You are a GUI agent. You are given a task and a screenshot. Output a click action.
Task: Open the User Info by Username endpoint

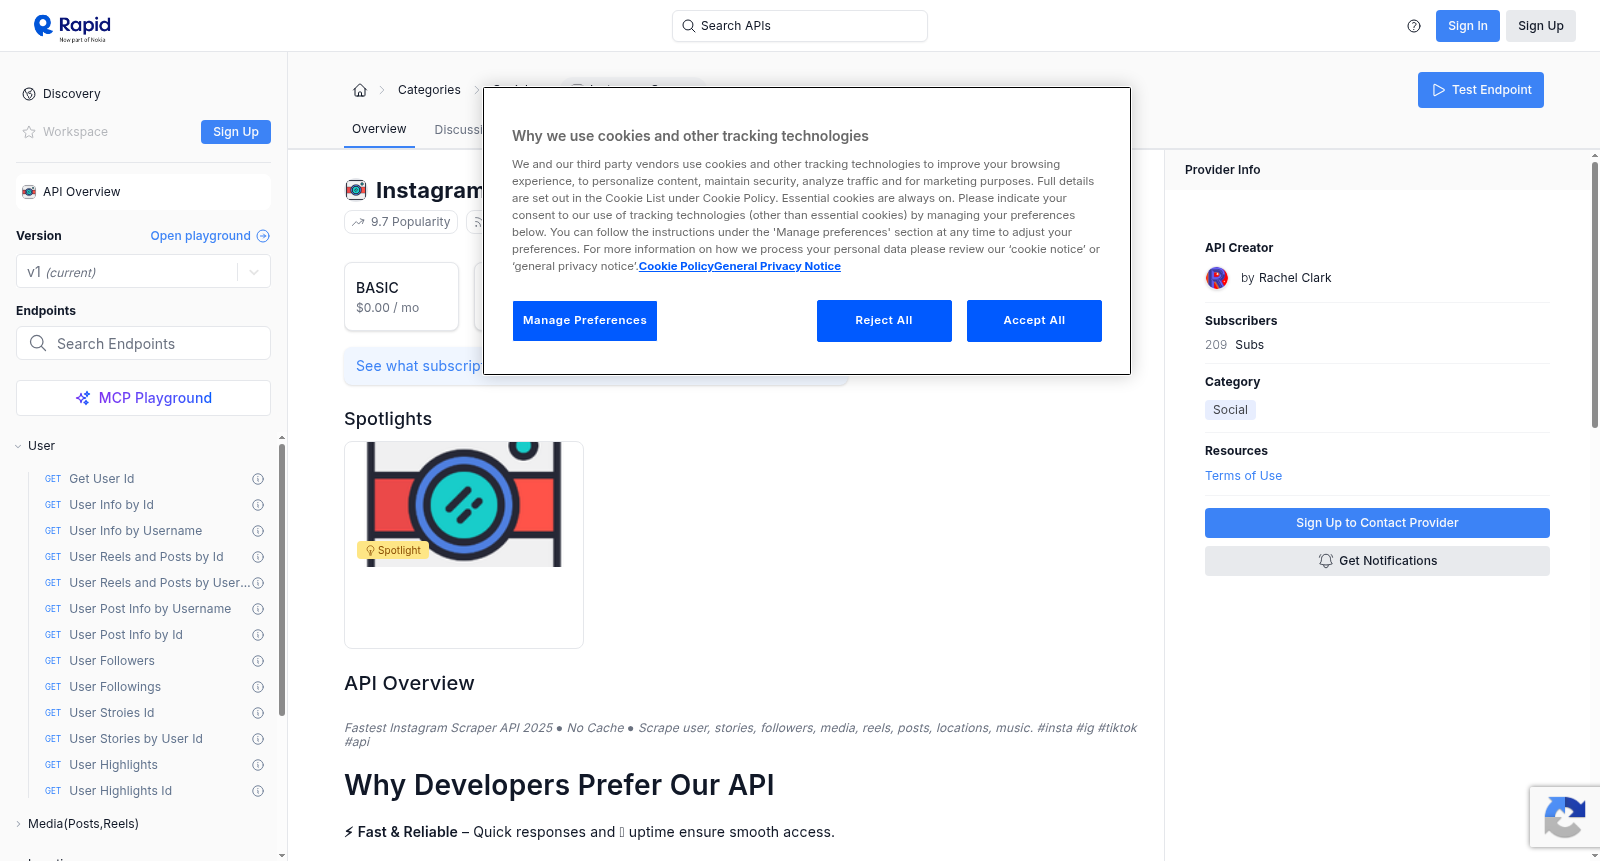tap(136, 531)
